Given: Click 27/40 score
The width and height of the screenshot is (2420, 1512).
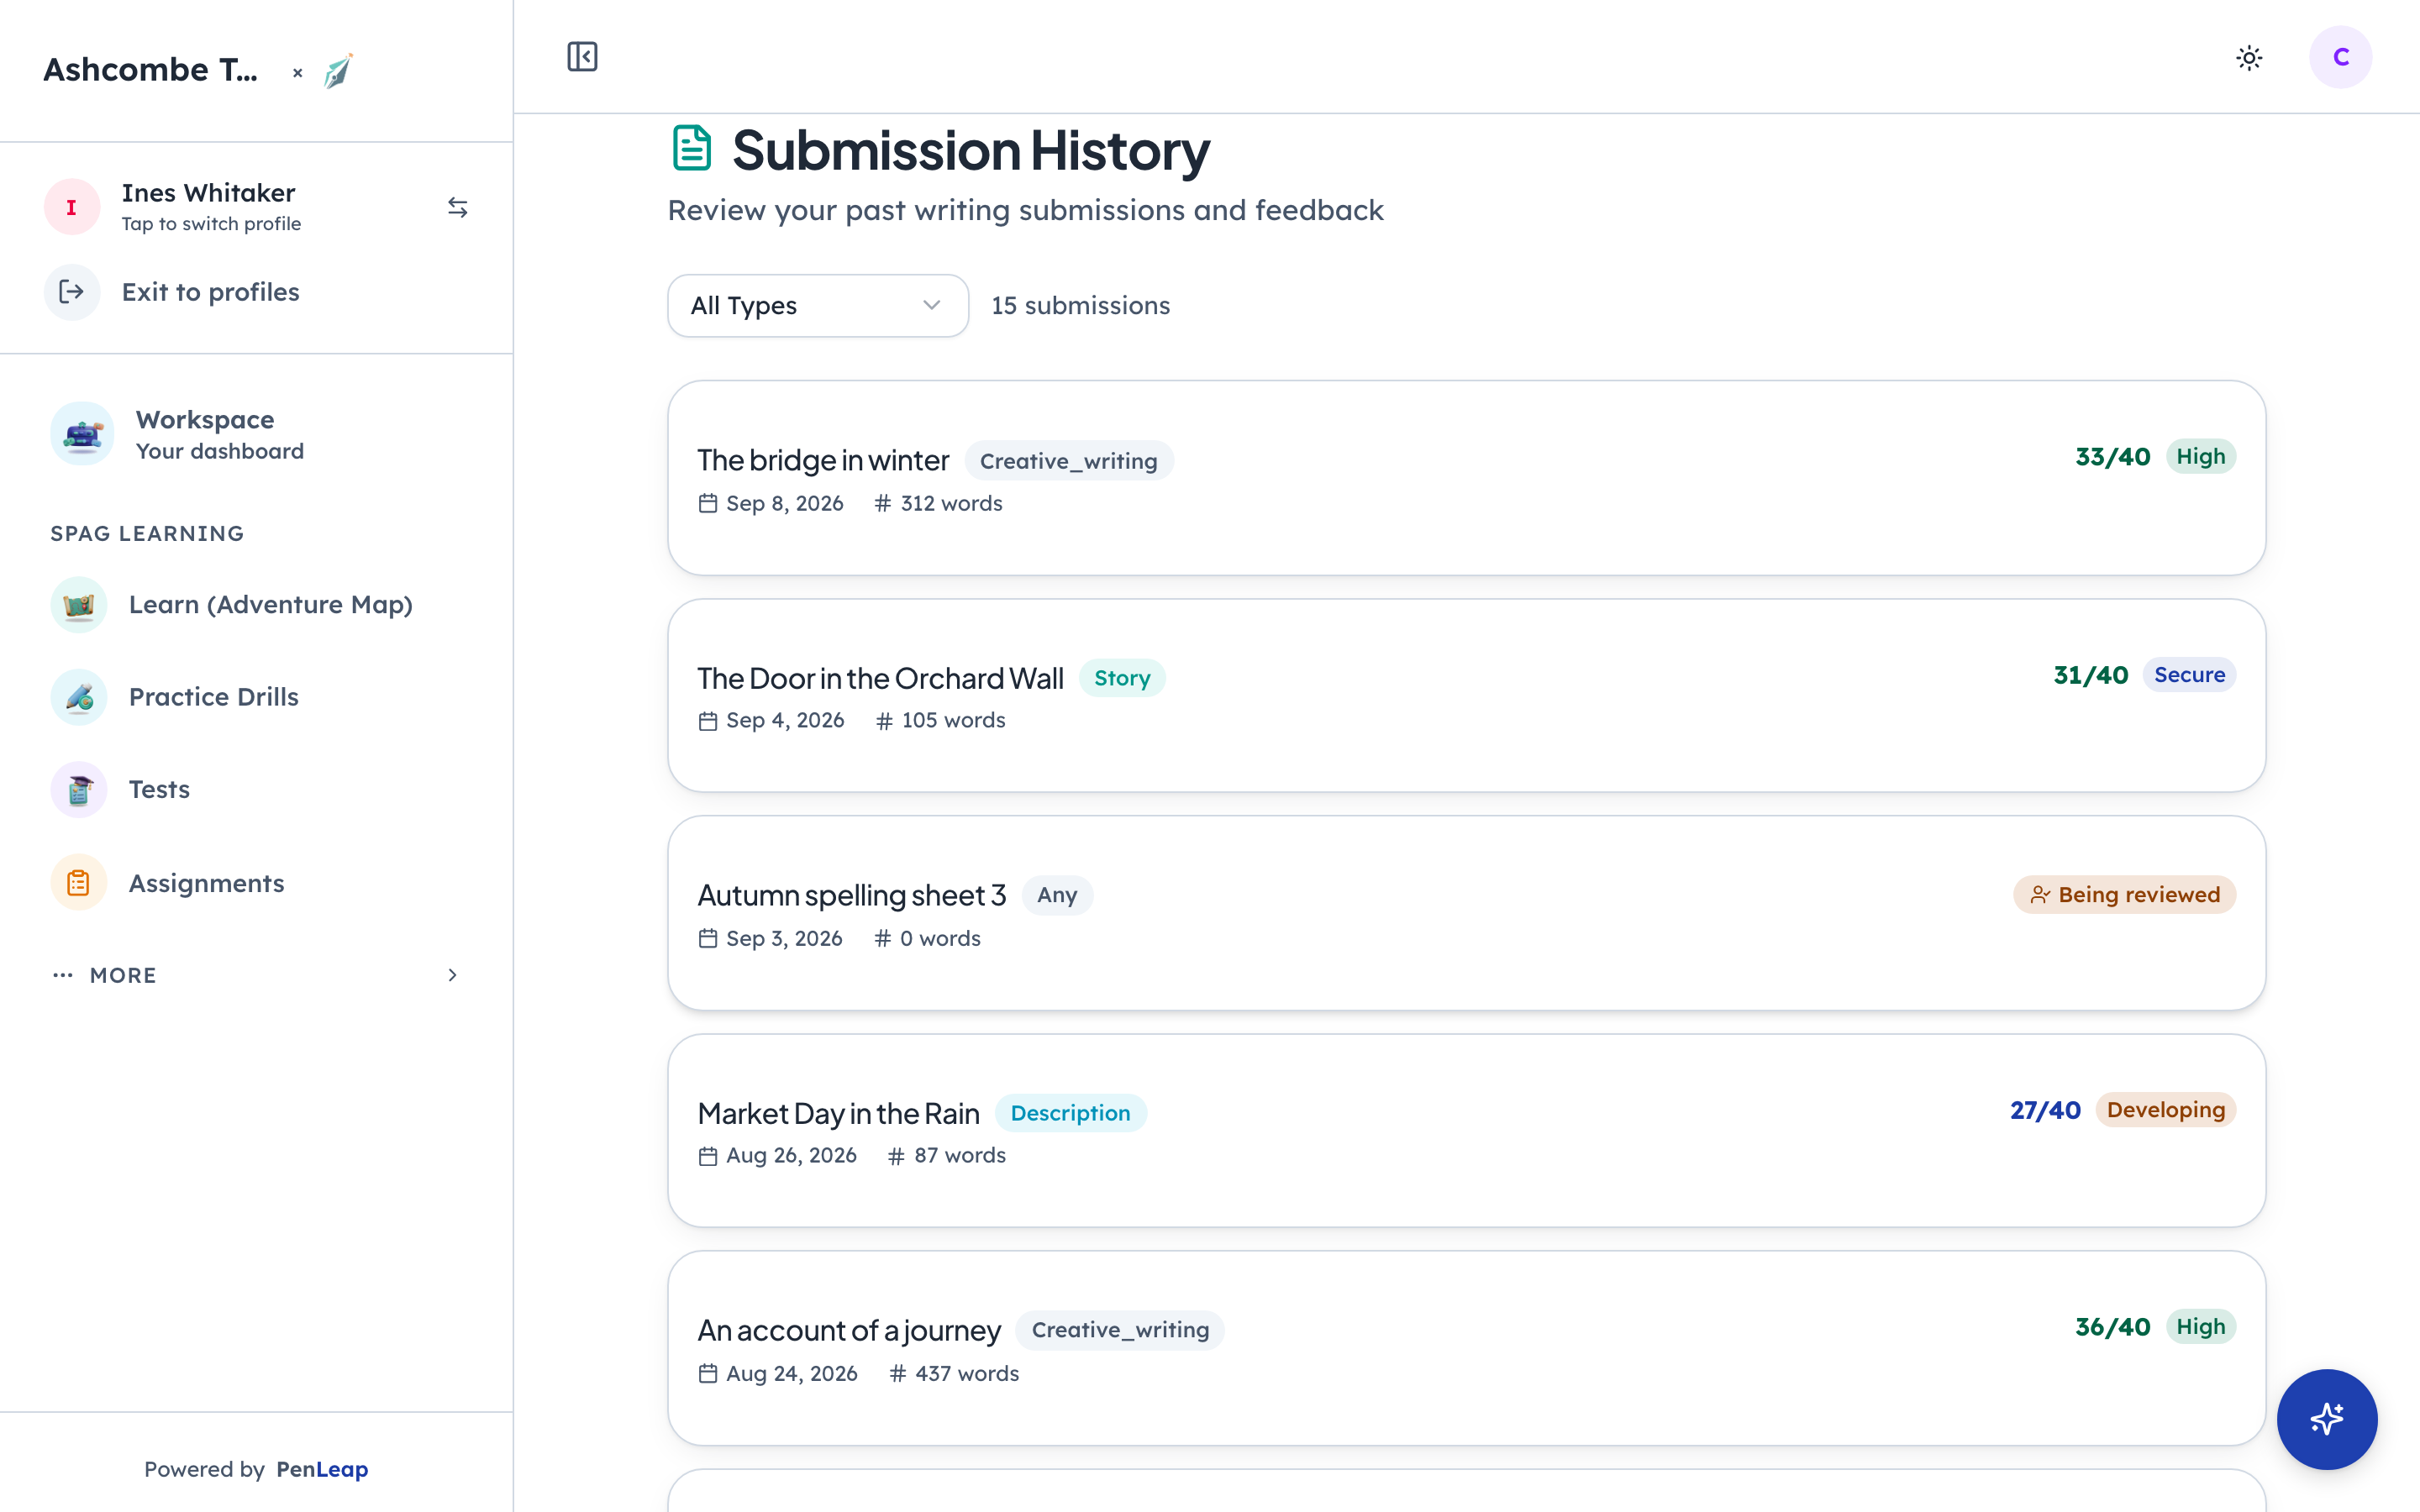Looking at the screenshot, I should (2045, 1110).
